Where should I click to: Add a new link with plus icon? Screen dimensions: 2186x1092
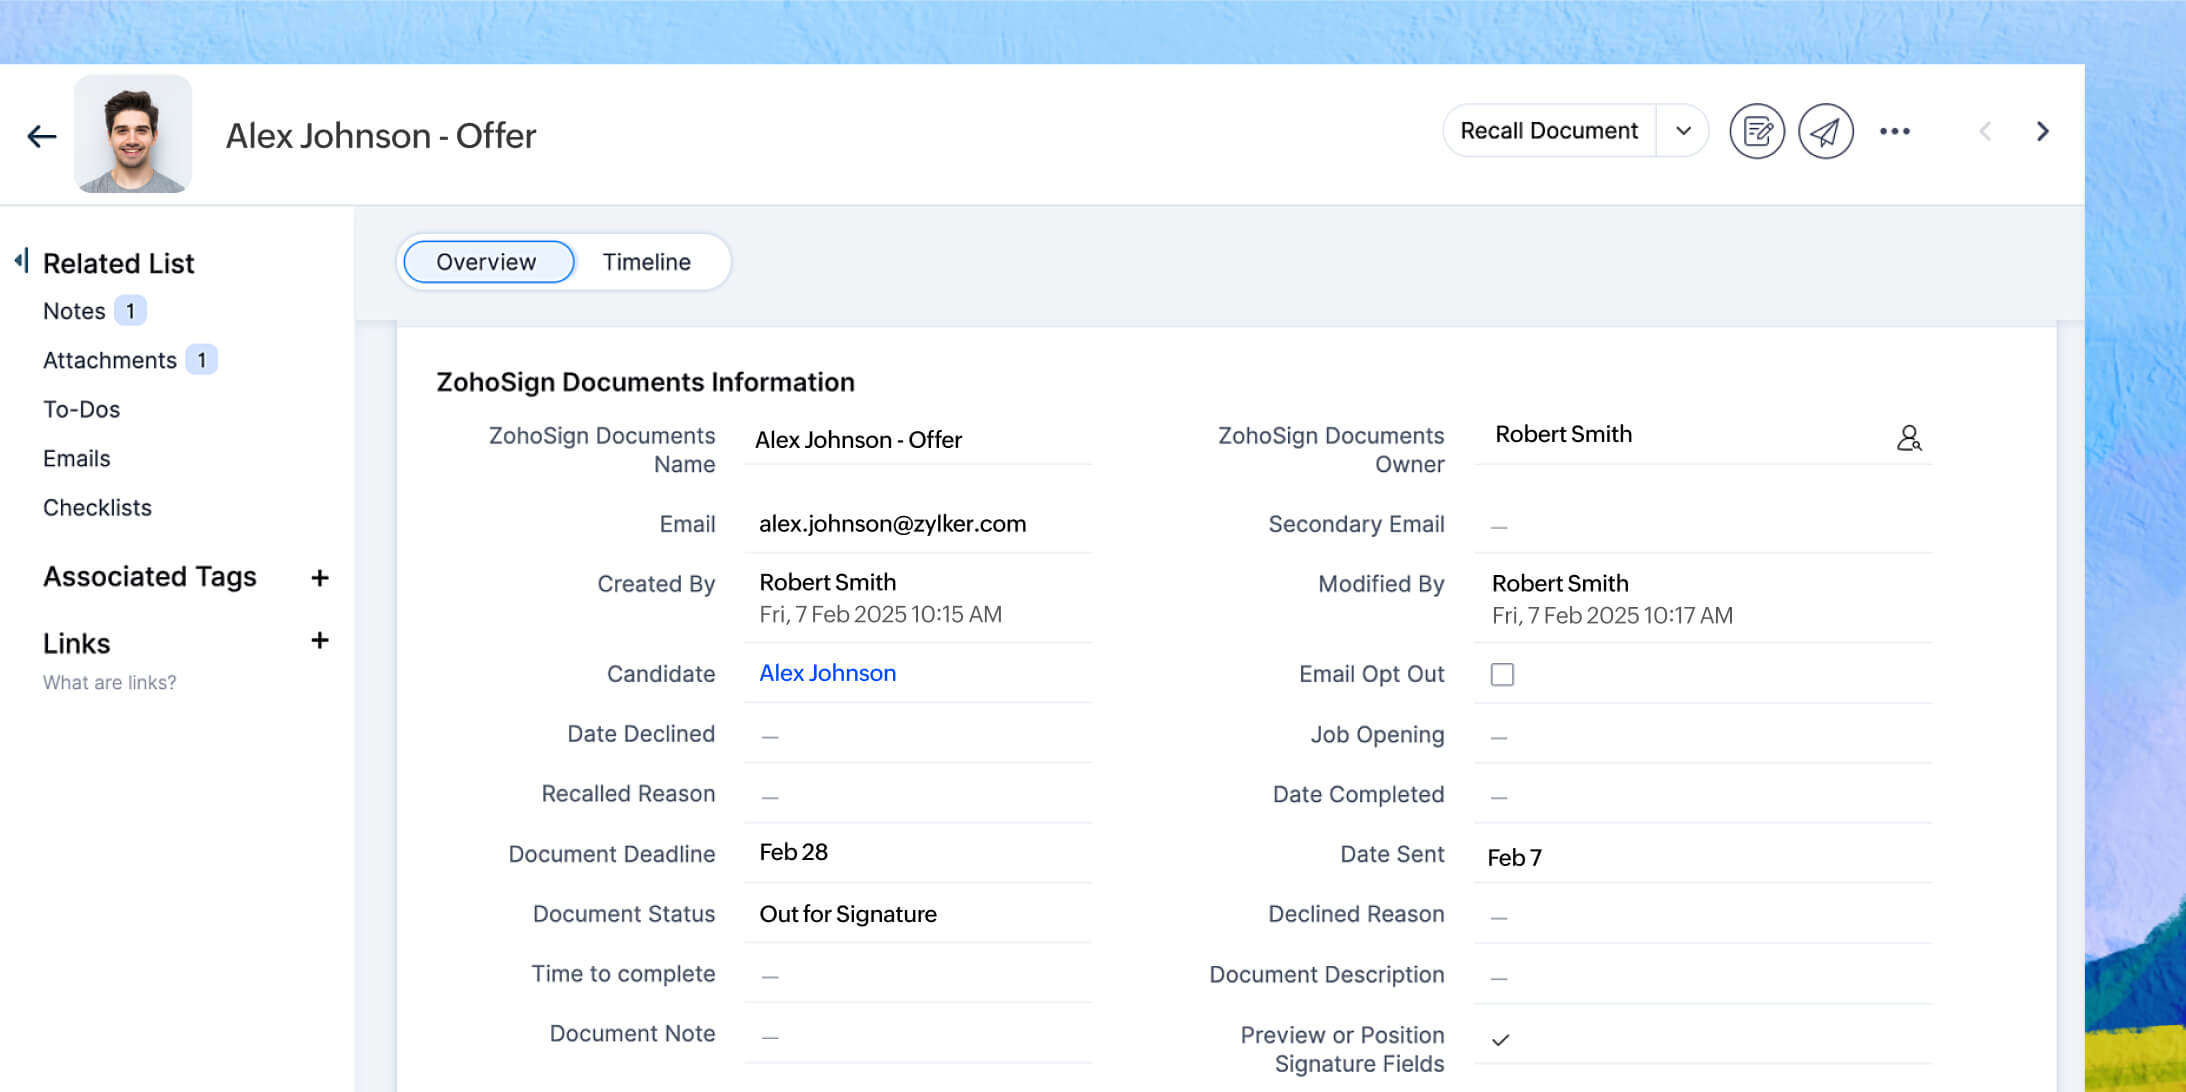[x=320, y=640]
